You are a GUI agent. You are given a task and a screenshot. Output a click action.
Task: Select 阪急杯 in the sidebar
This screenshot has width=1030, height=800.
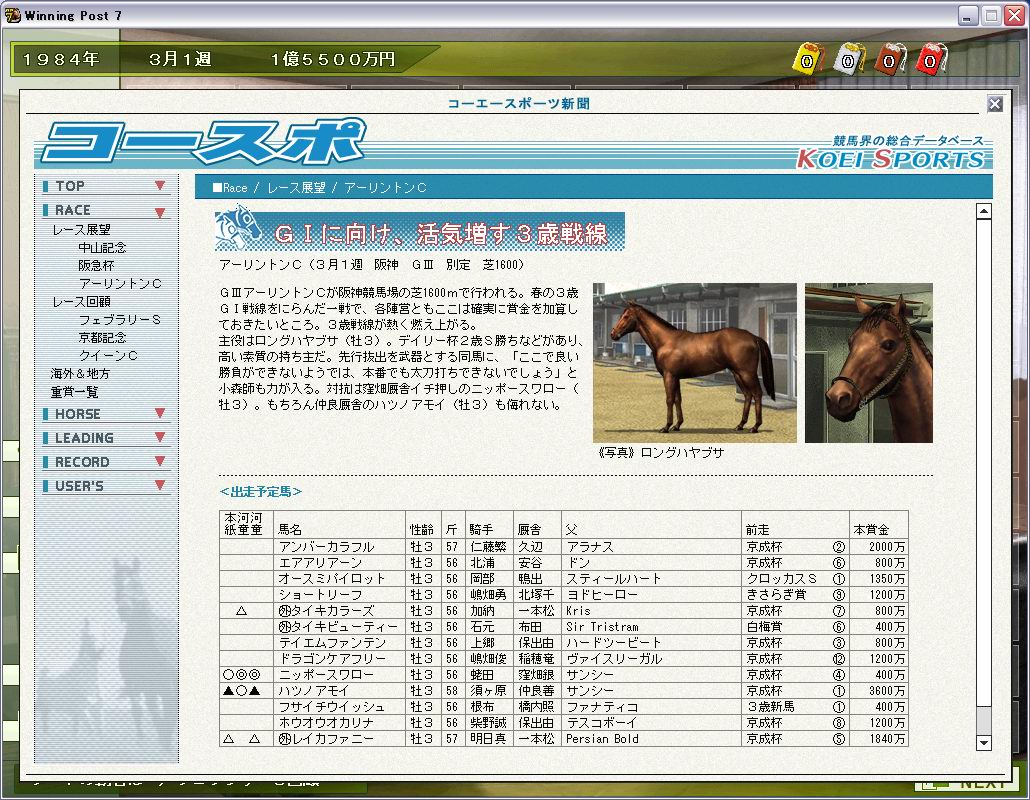coord(97,266)
